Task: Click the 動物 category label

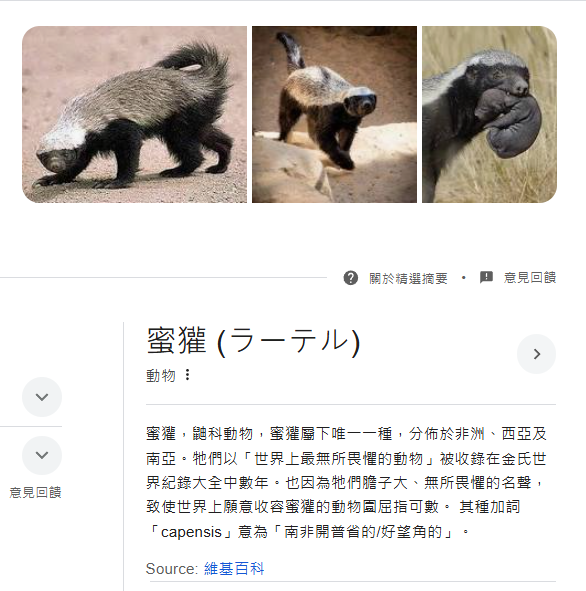Action: click(161, 375)
